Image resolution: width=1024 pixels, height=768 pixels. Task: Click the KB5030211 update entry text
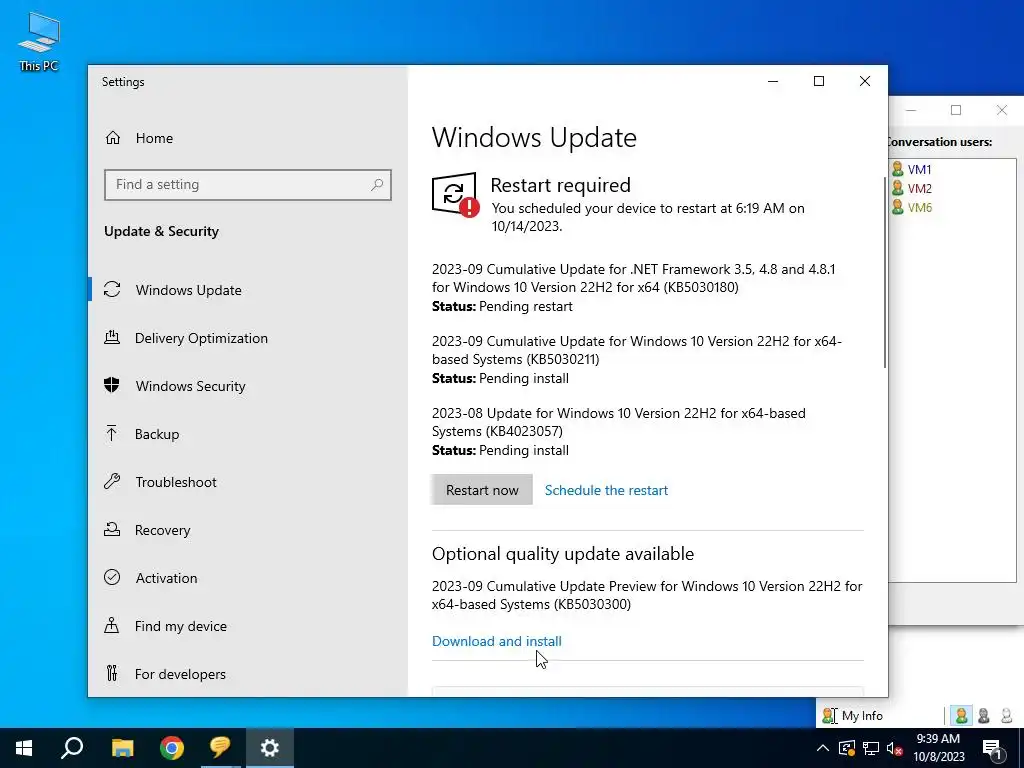[637, 350]
